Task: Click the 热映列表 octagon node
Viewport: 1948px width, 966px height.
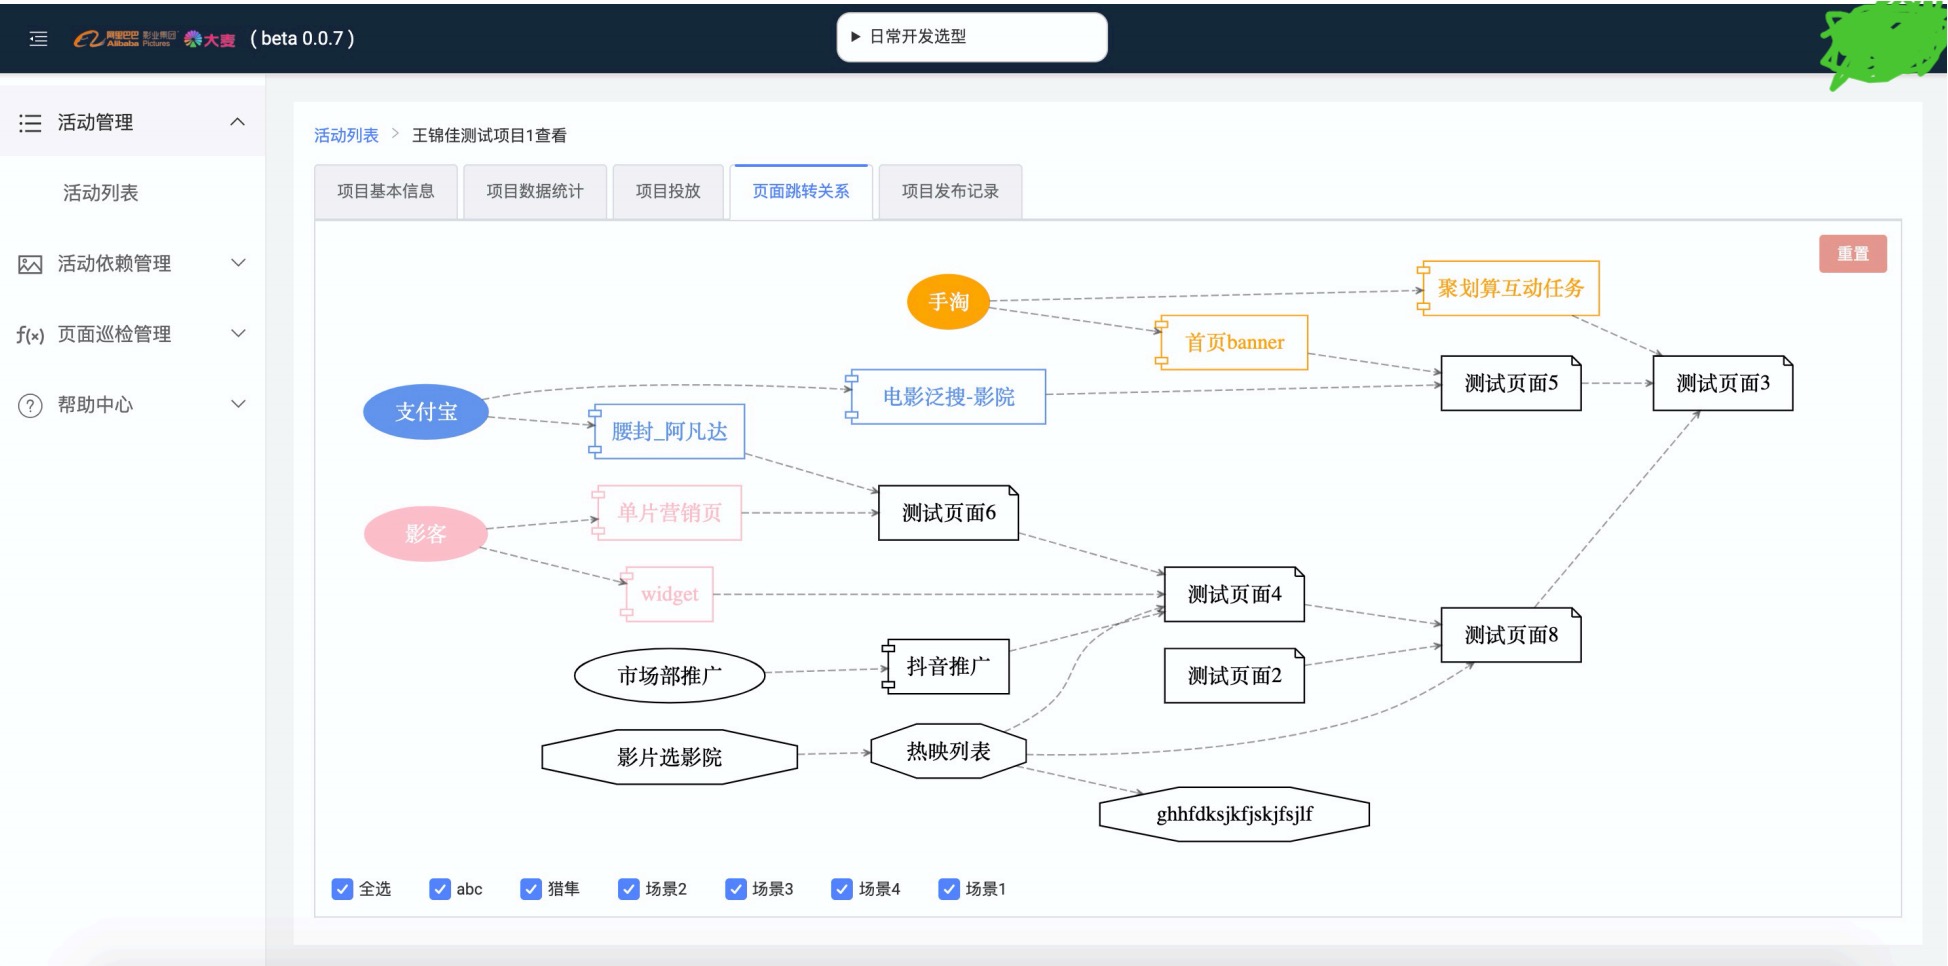Action: (948, 751)
